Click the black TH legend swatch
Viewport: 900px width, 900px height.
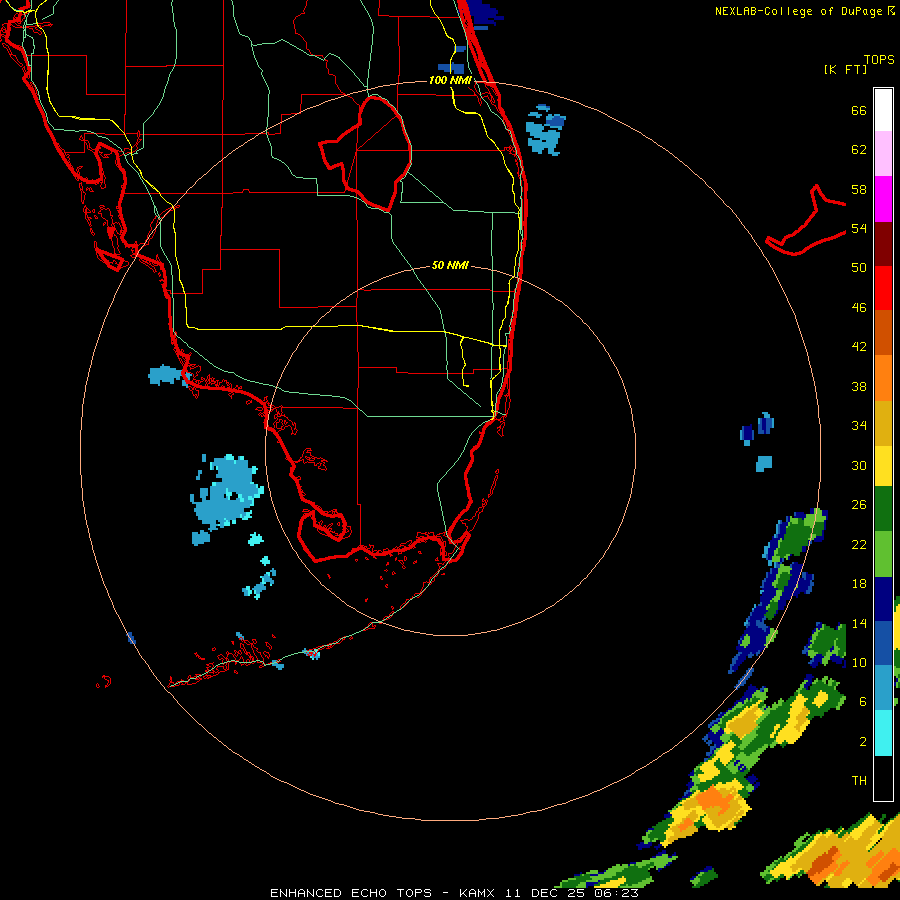(883, 778)
